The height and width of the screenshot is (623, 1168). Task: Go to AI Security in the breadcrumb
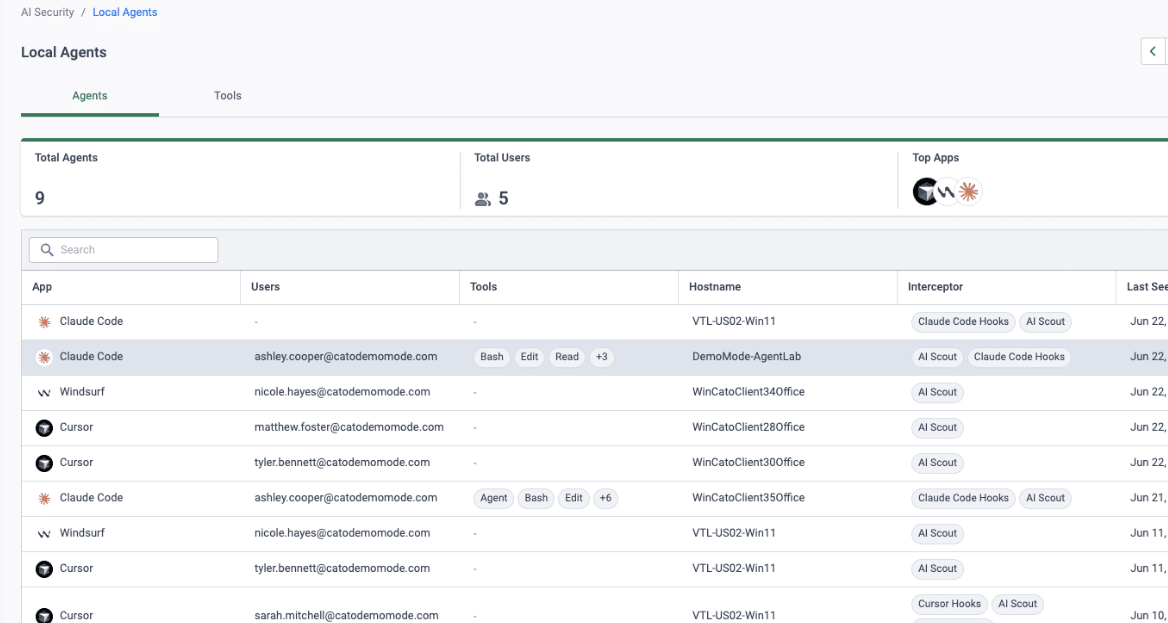(47, 12)
